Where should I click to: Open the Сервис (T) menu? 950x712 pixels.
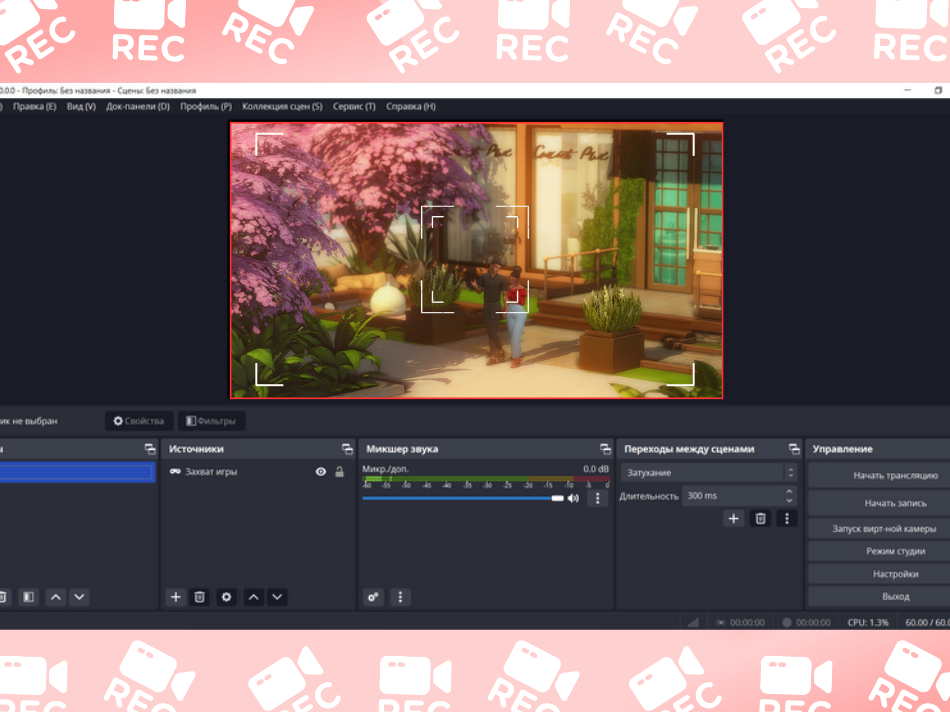(354, 106)
